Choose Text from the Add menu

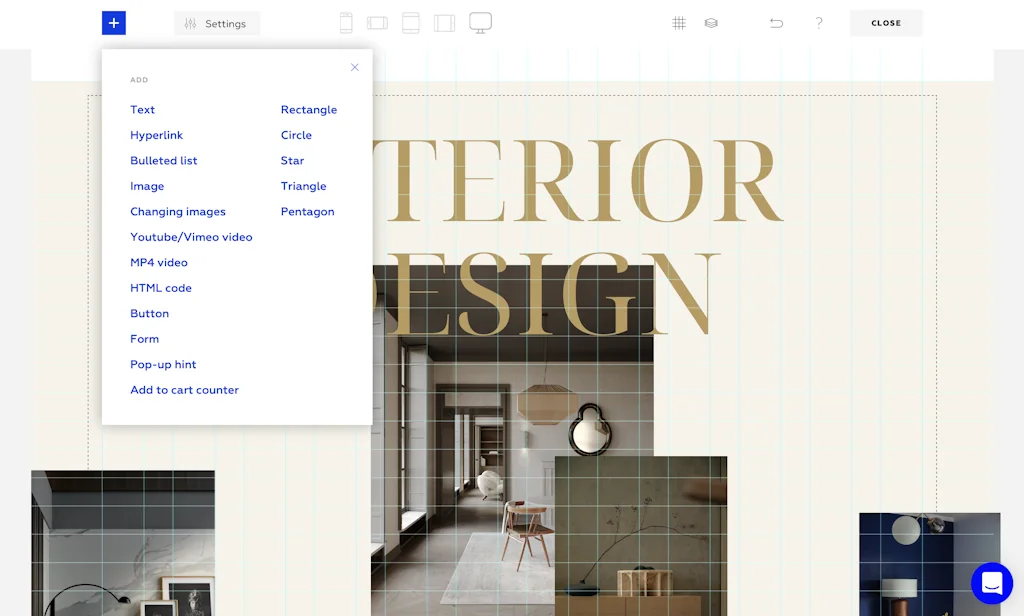click(143, 110)
